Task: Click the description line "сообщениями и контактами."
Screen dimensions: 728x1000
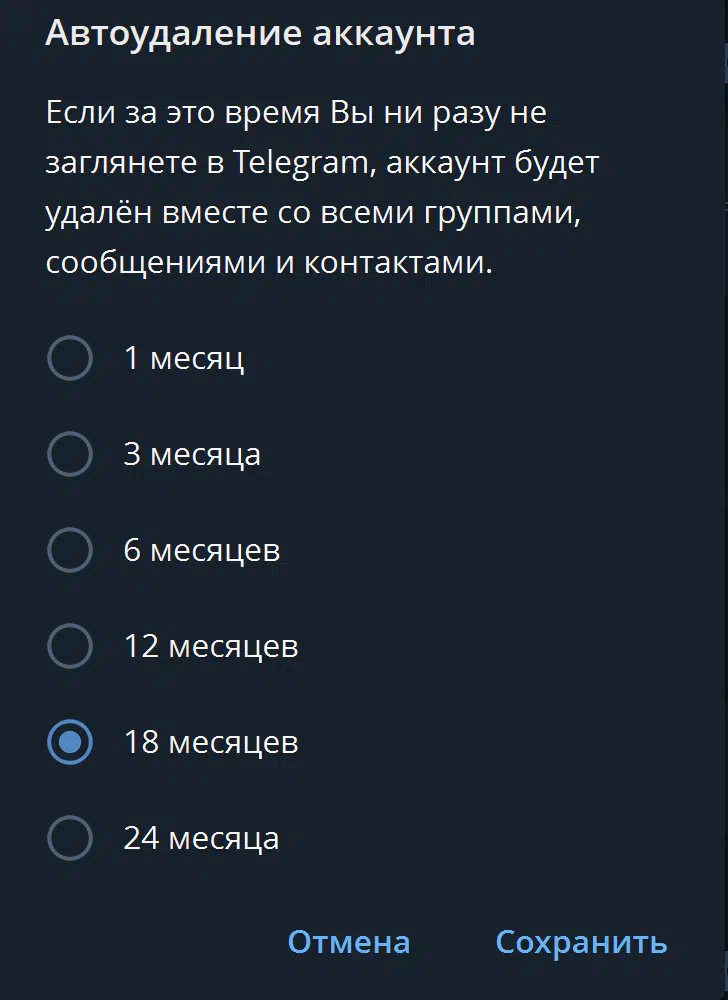Action: pos(270,264)
